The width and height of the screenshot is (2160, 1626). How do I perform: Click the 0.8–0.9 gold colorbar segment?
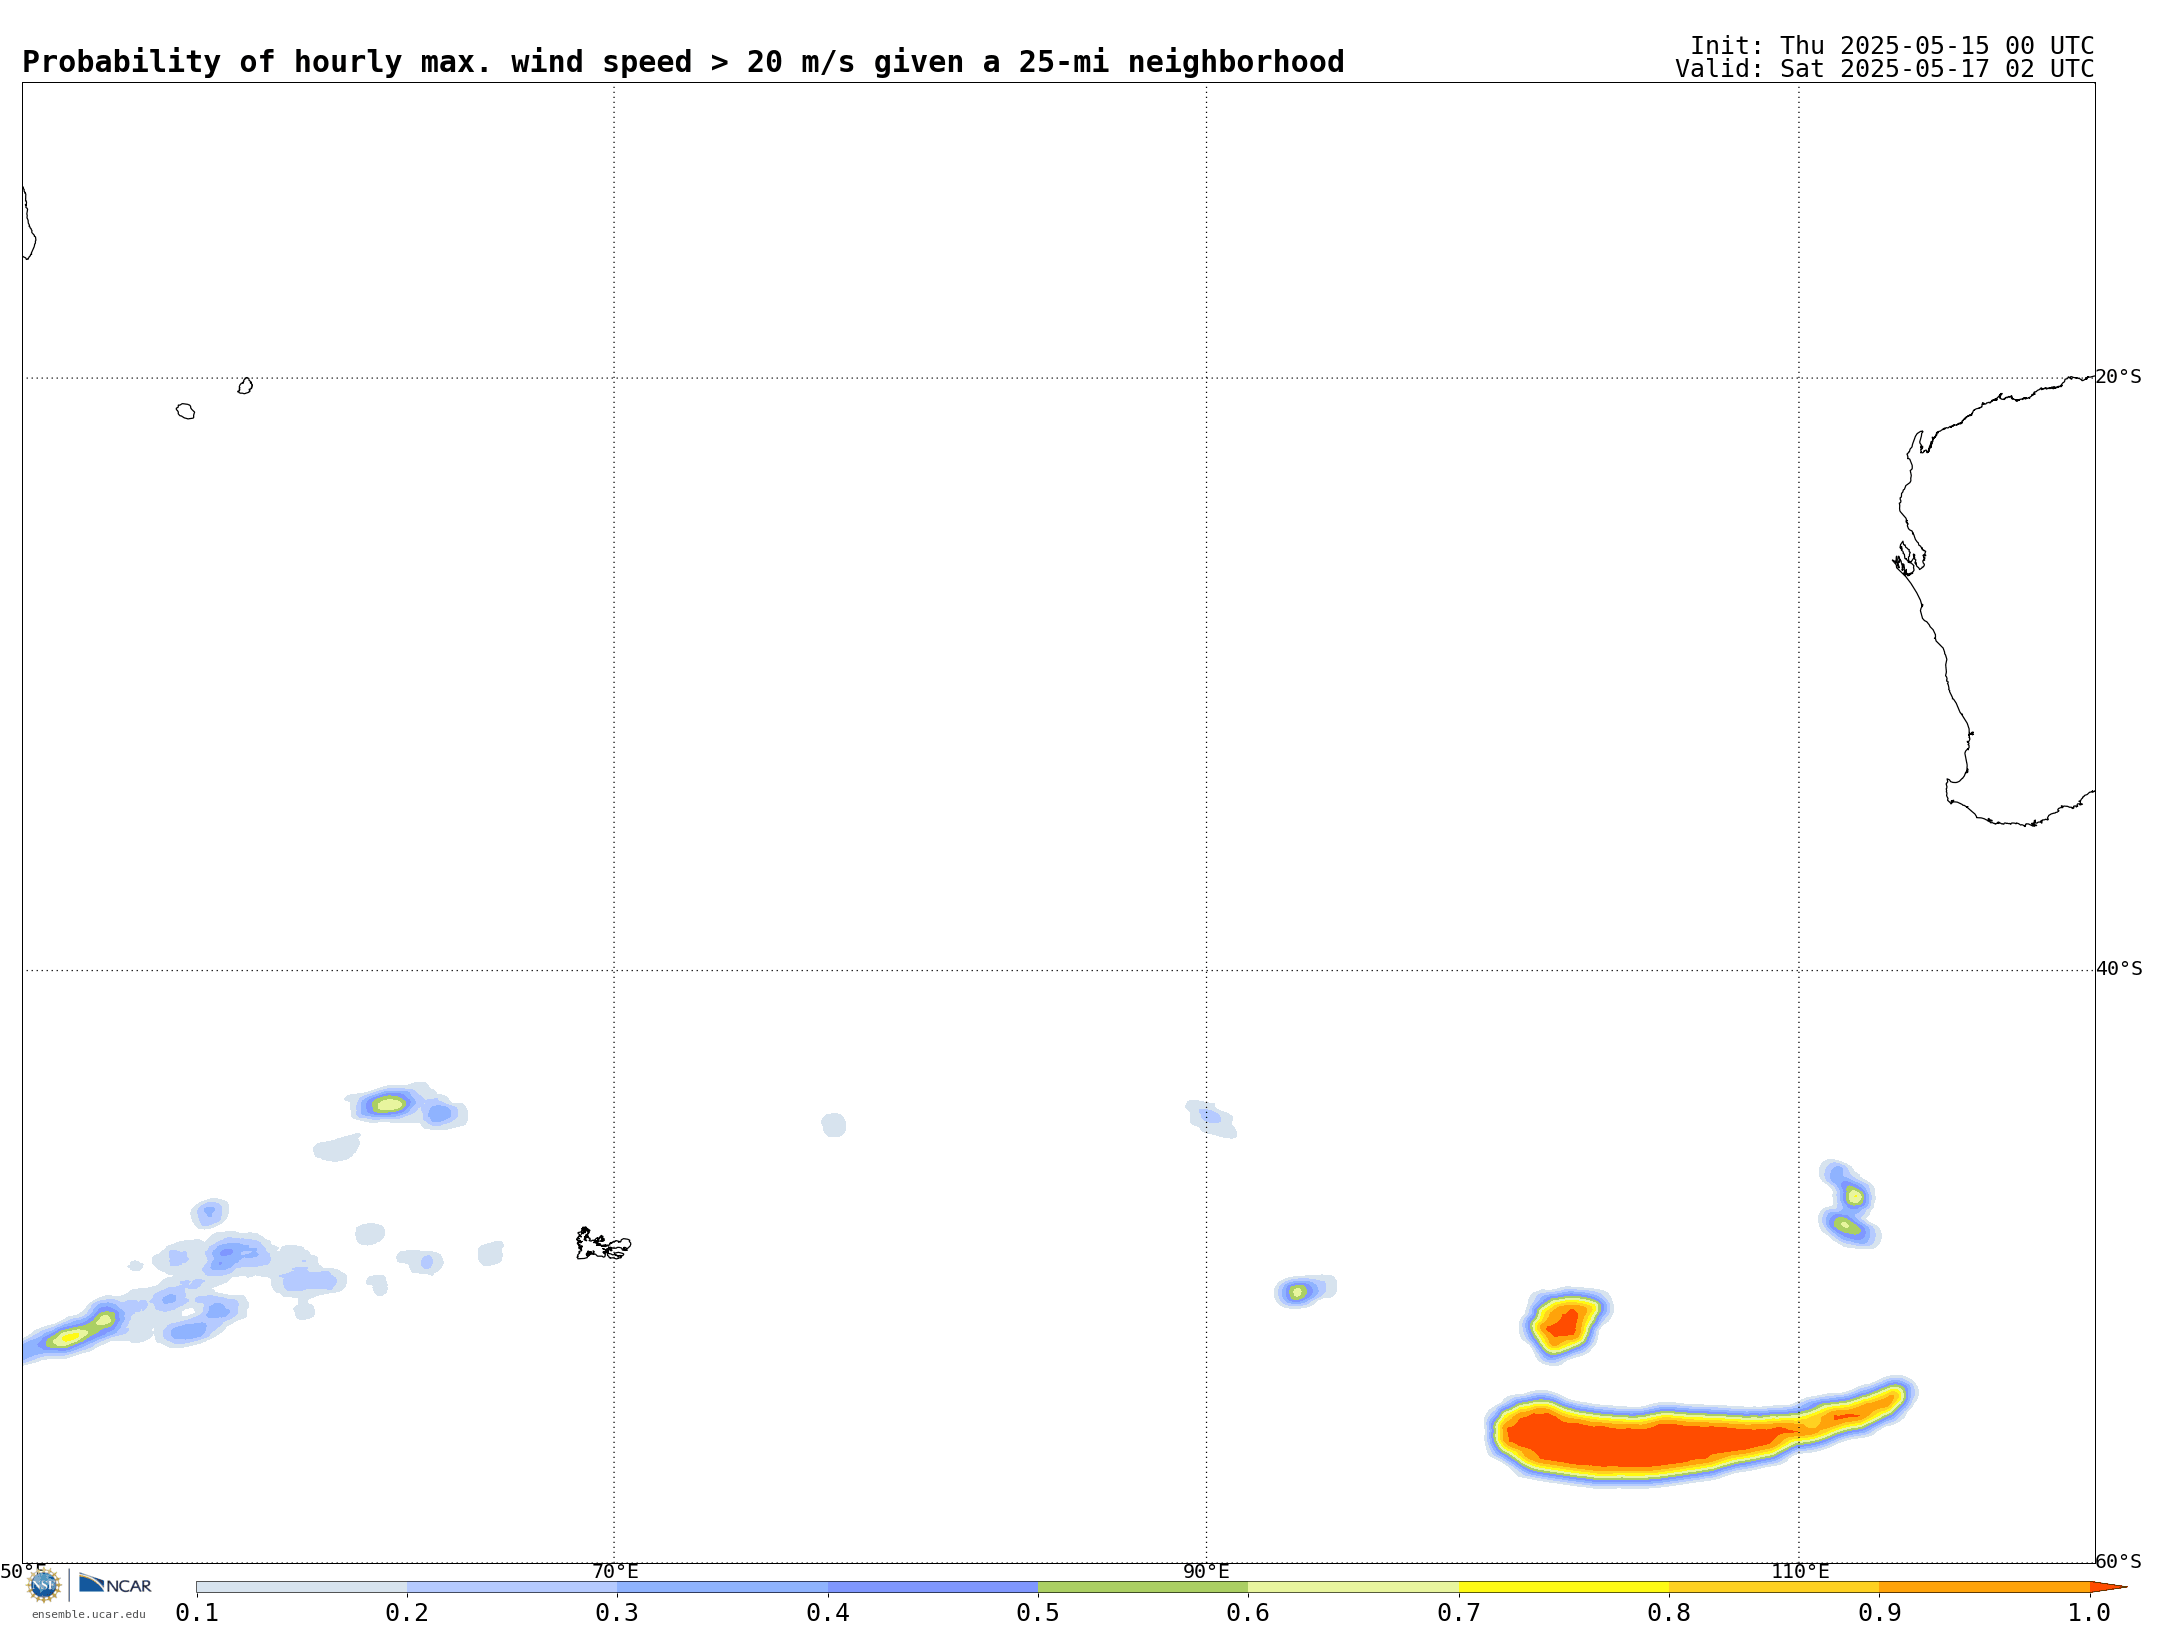click(1774, 1587)
